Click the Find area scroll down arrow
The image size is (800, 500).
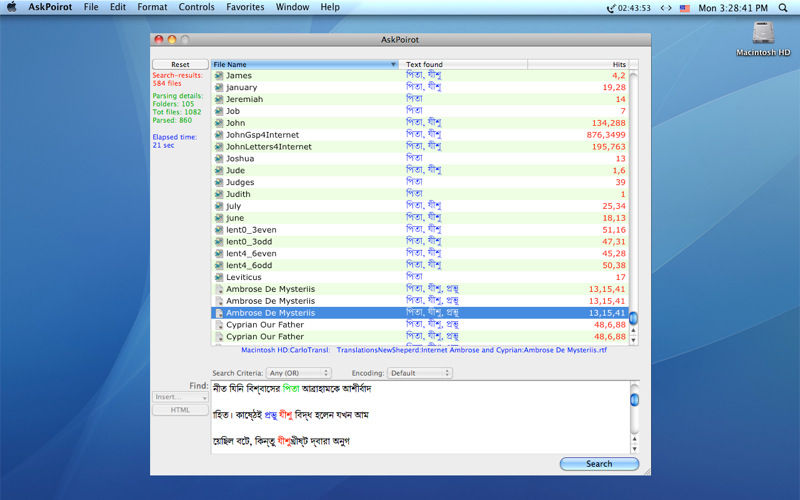pos(635,448)
